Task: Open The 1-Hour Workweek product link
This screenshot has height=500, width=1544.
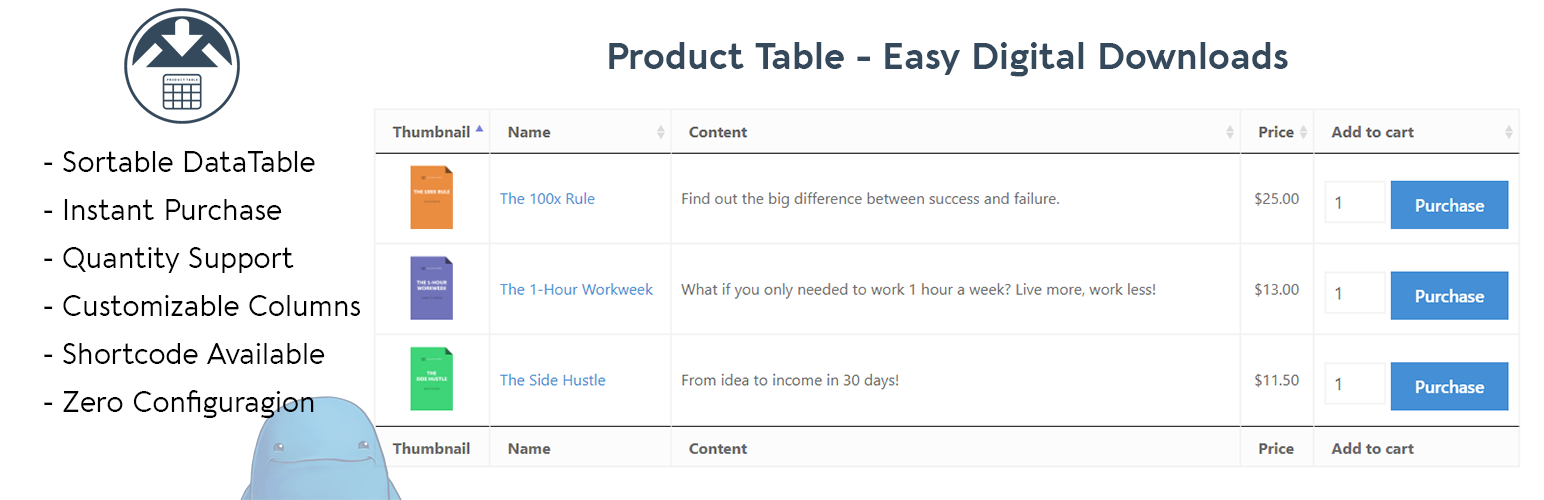Action: 576,290
